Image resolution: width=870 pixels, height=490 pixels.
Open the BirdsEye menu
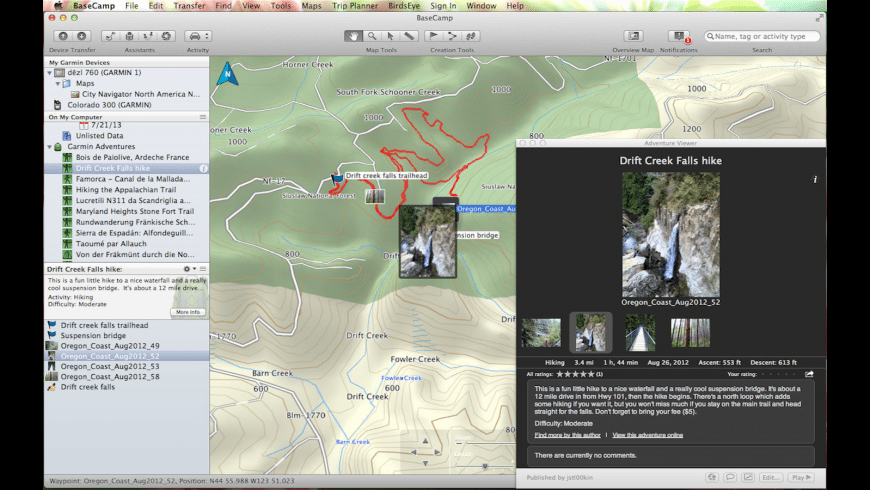point(404,6)
